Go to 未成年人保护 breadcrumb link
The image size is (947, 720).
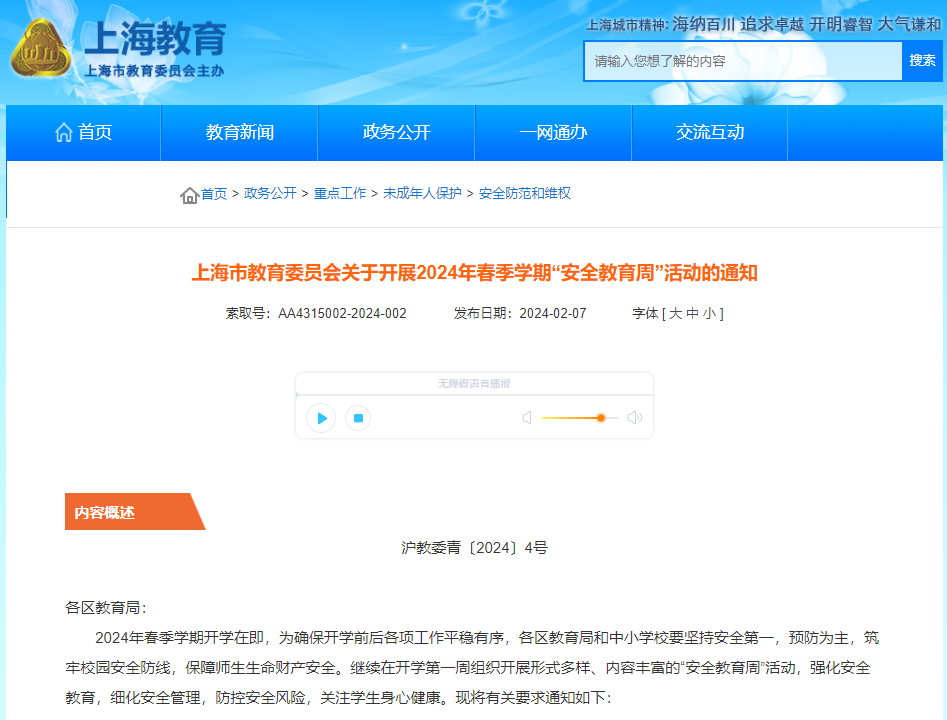tap(422, 193)
